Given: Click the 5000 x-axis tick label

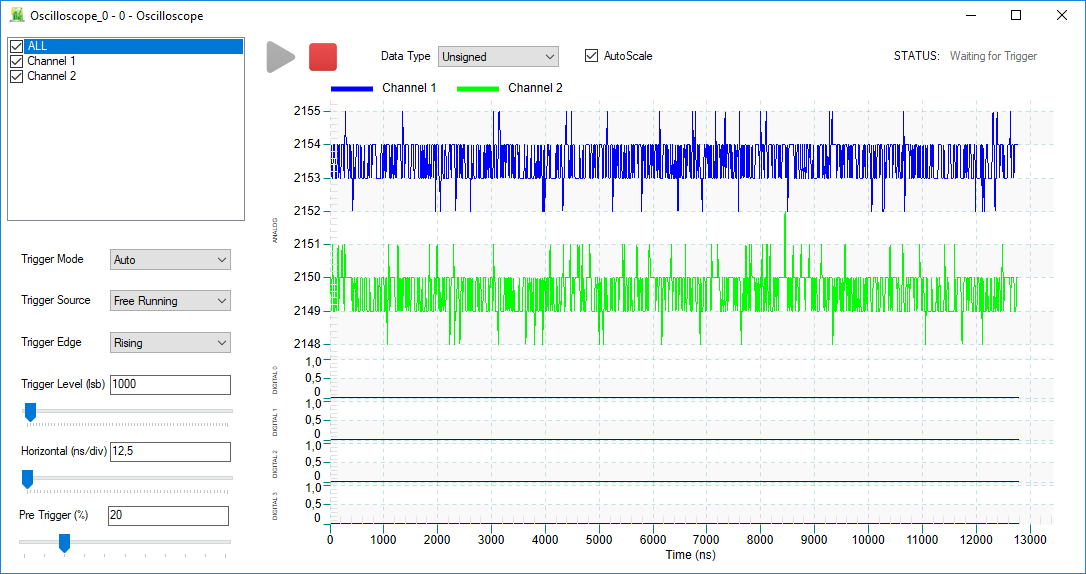Looking at the screenshot, I should click(599, 539).
